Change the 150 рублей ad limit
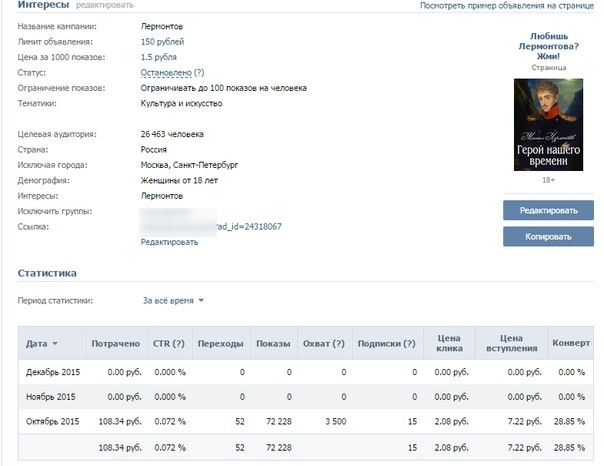Screen dimensions: 604x466 pos(162,42)
